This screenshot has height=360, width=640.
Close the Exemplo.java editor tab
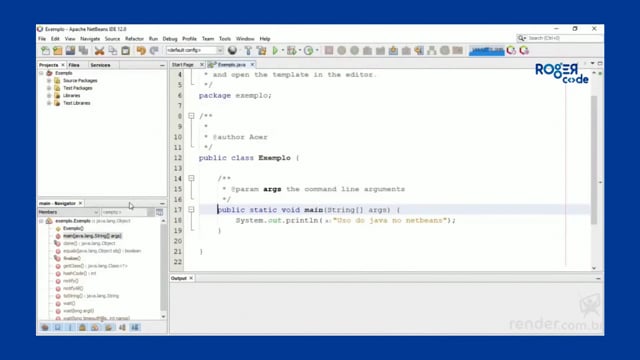[x=252, y=64]
